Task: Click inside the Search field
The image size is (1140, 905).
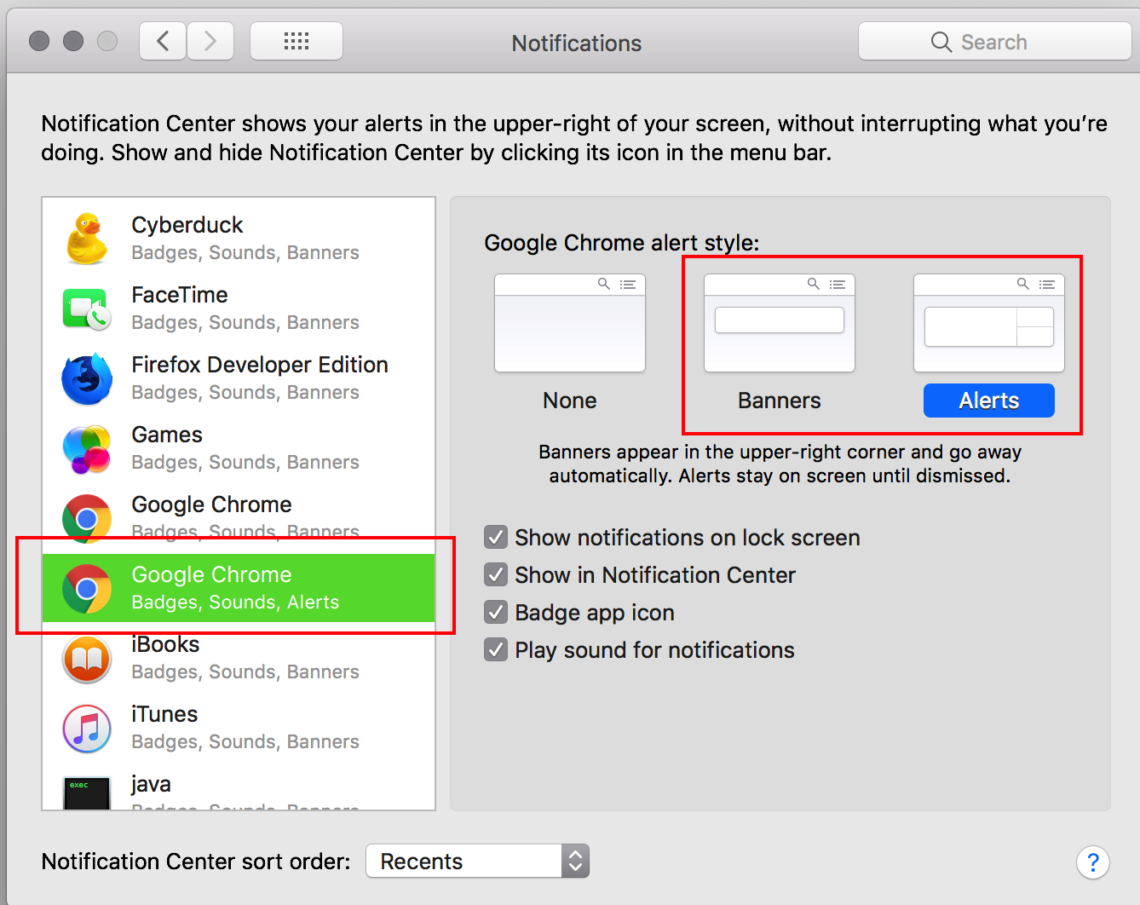Action: point(994,41)
